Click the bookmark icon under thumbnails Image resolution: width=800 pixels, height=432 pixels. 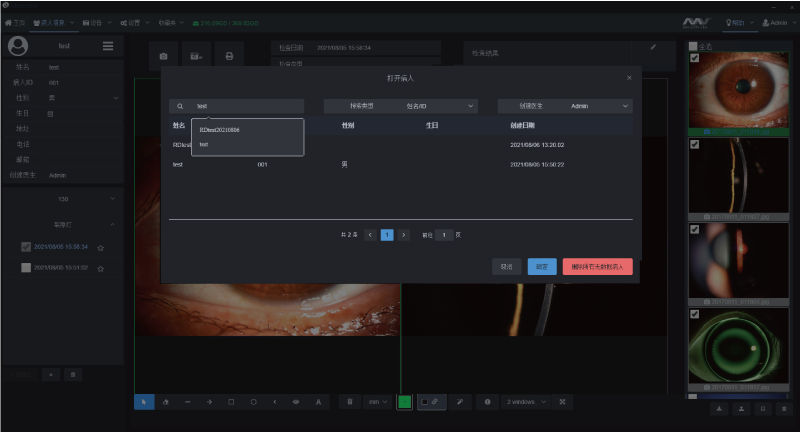(x=763, y=409)
